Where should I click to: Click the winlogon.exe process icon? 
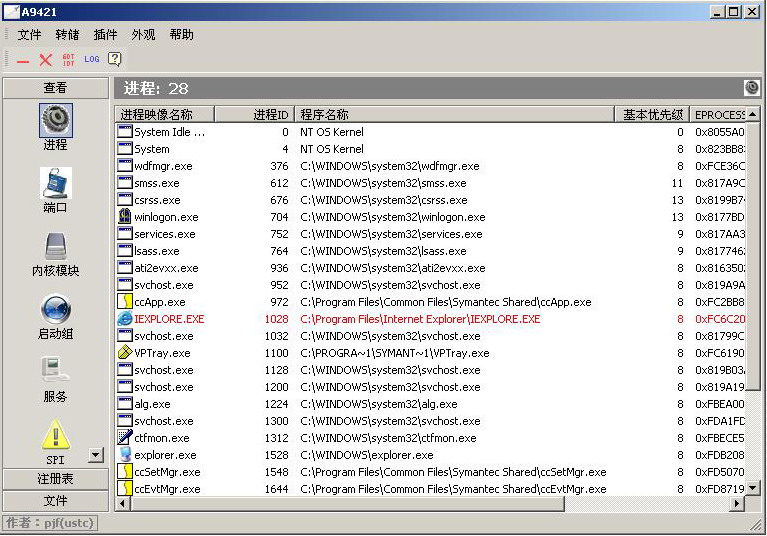tap(125, 217)
